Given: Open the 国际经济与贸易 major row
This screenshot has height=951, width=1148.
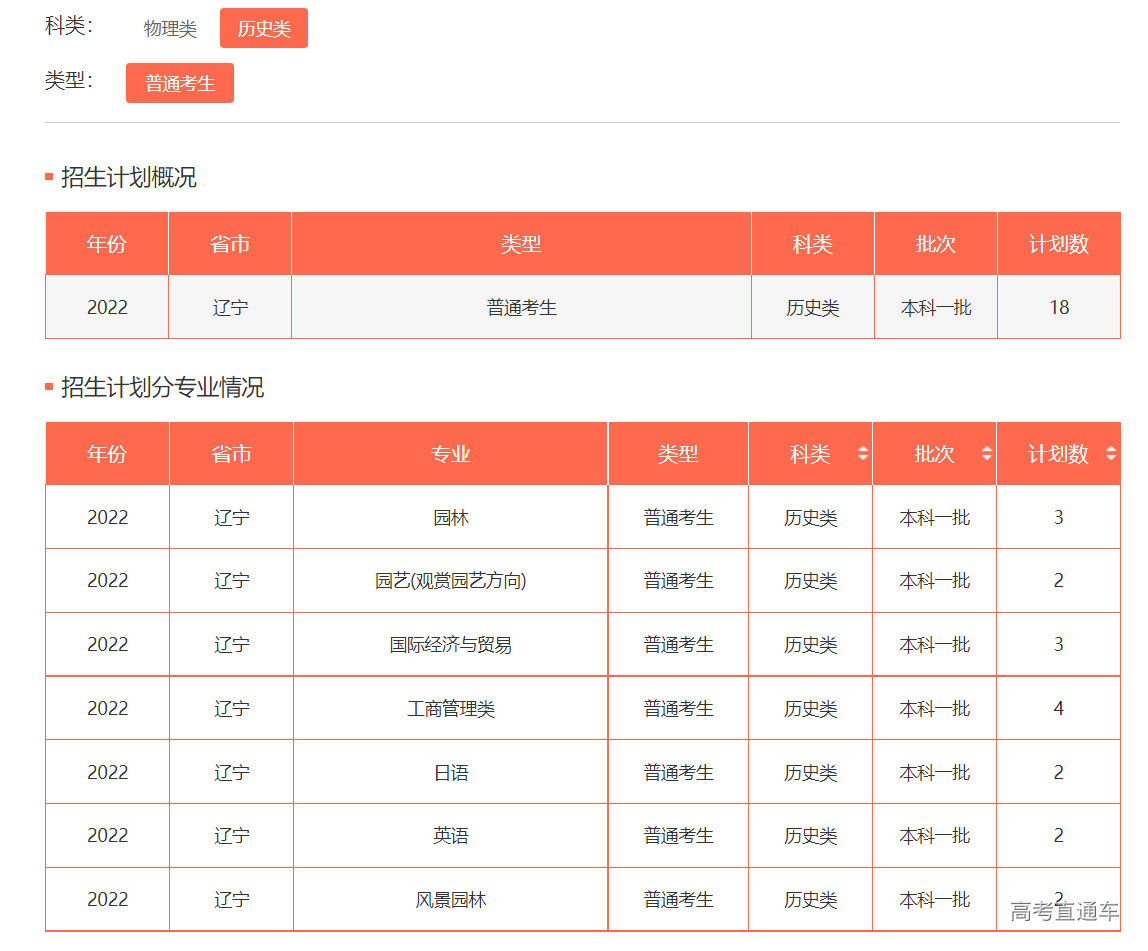Looking at the screenshot, I should click(x=450, y=645).
